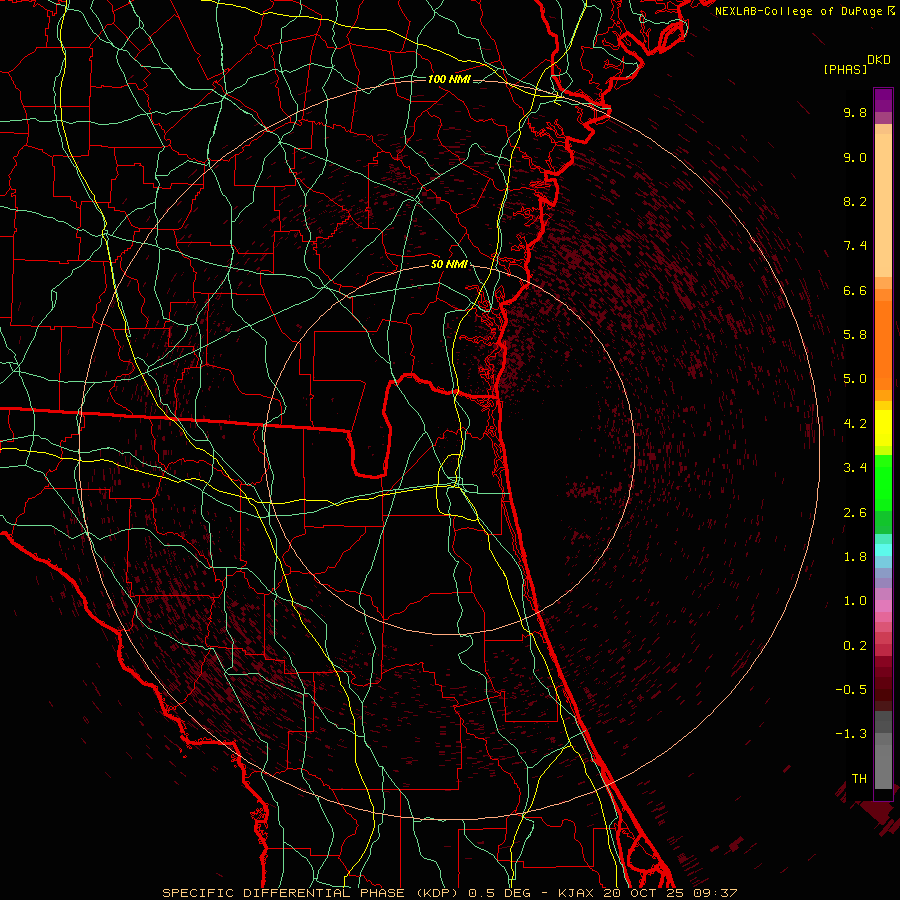Click the TH label on the scale
Screen dimensions: 900x900
coord(858,778)
